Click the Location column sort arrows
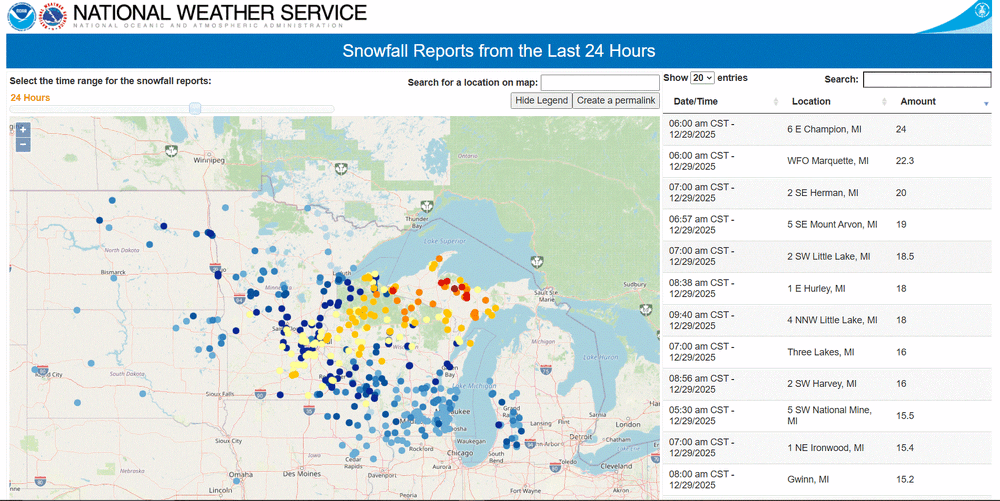This screenshot has width=1000, height=501. point(884,102)
